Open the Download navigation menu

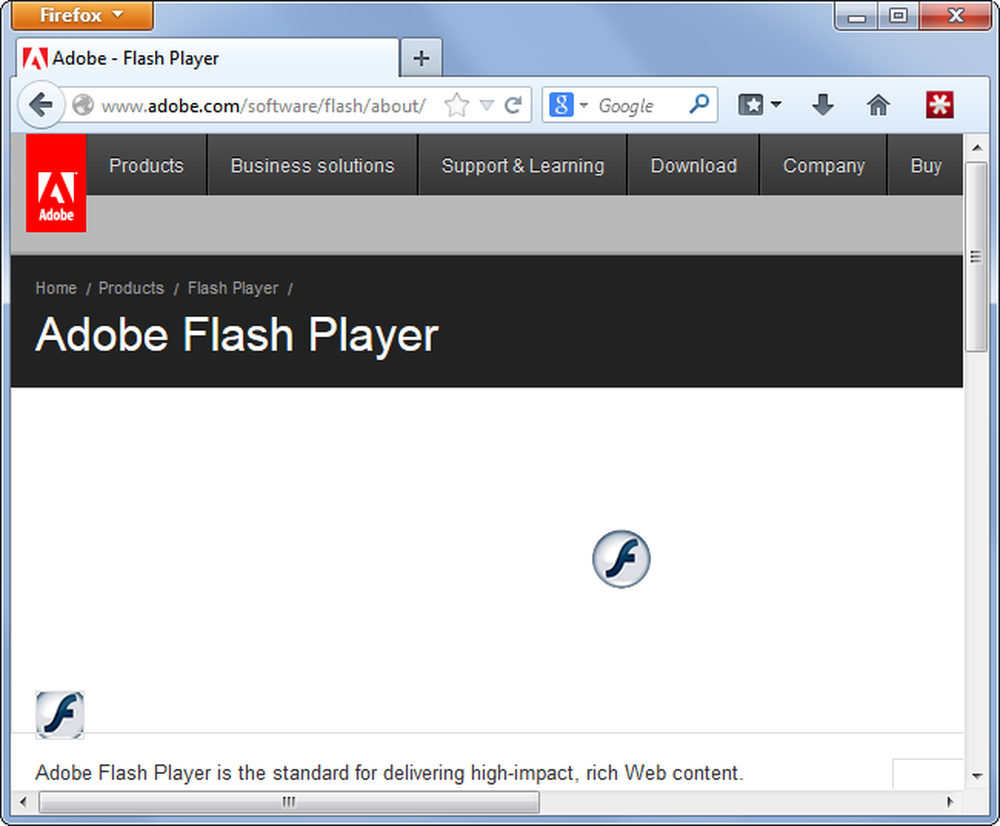coord(694,165)
